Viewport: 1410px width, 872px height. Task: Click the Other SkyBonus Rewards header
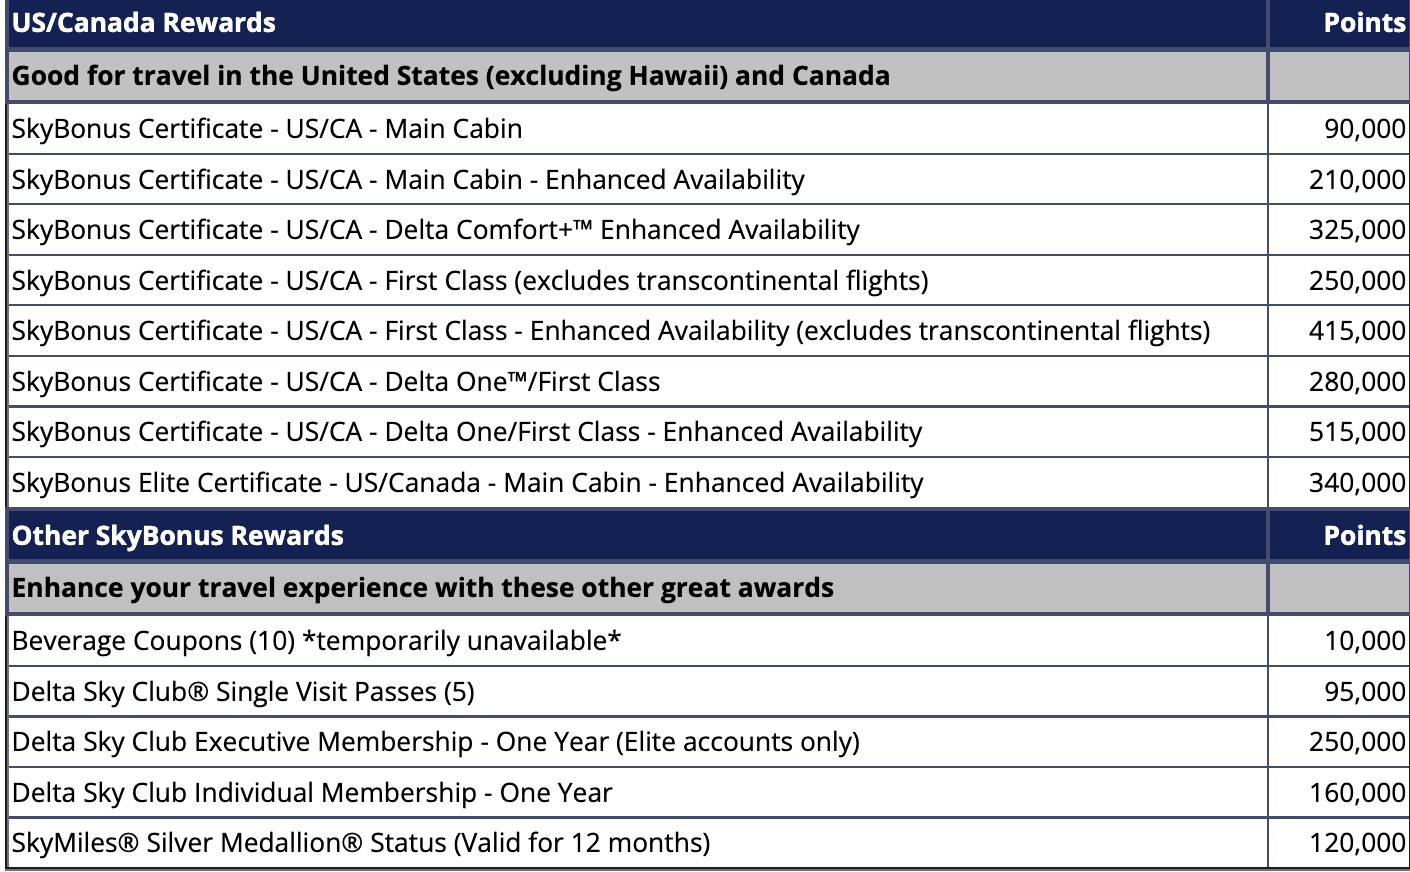pos(178,536)
